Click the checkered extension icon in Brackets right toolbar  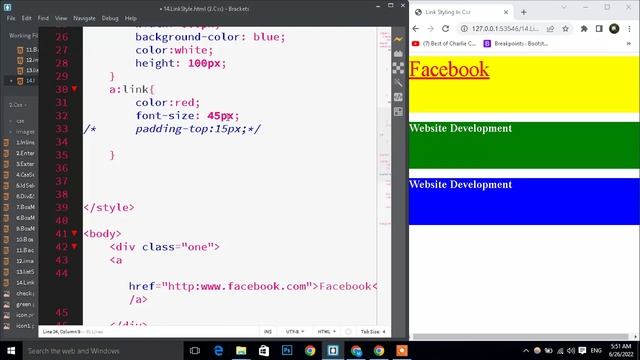click(398, 68)
